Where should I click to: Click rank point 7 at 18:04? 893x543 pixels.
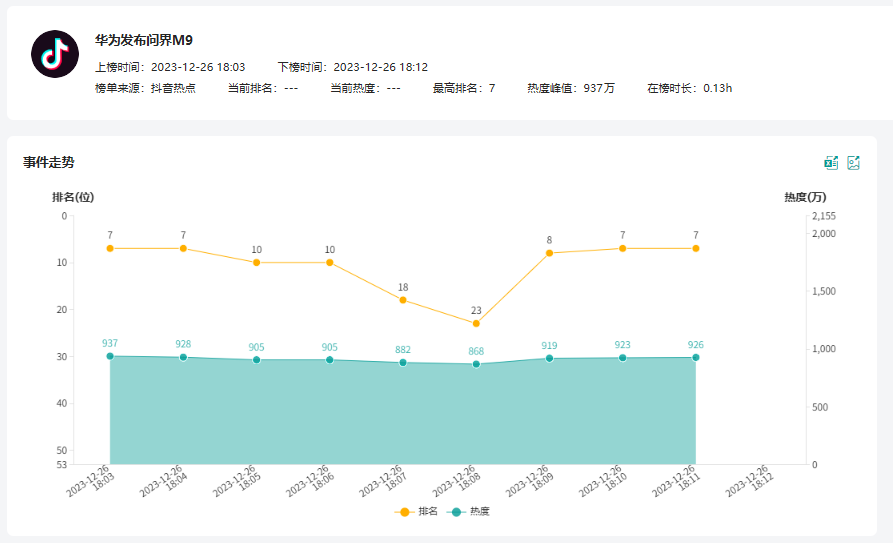tap(183, 248)
